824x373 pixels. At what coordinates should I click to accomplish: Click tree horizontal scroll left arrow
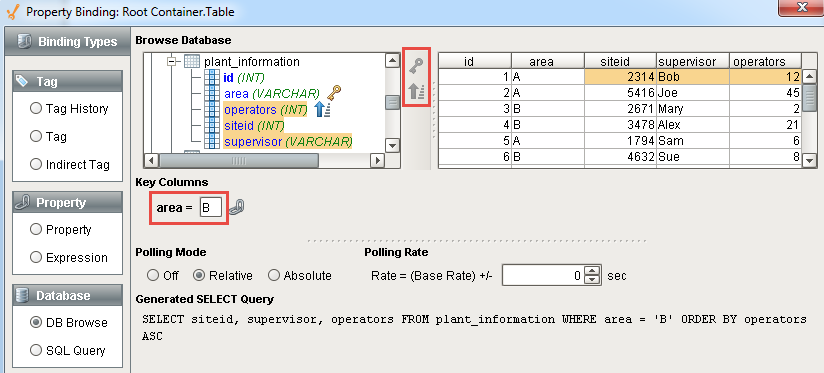pos(151,160)
